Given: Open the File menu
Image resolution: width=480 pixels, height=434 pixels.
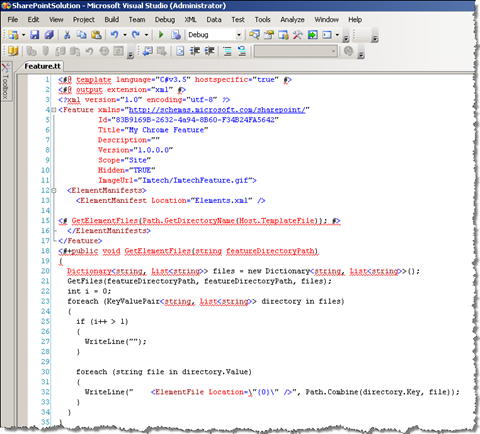Looking at the screenshot, I should (13, 20).
